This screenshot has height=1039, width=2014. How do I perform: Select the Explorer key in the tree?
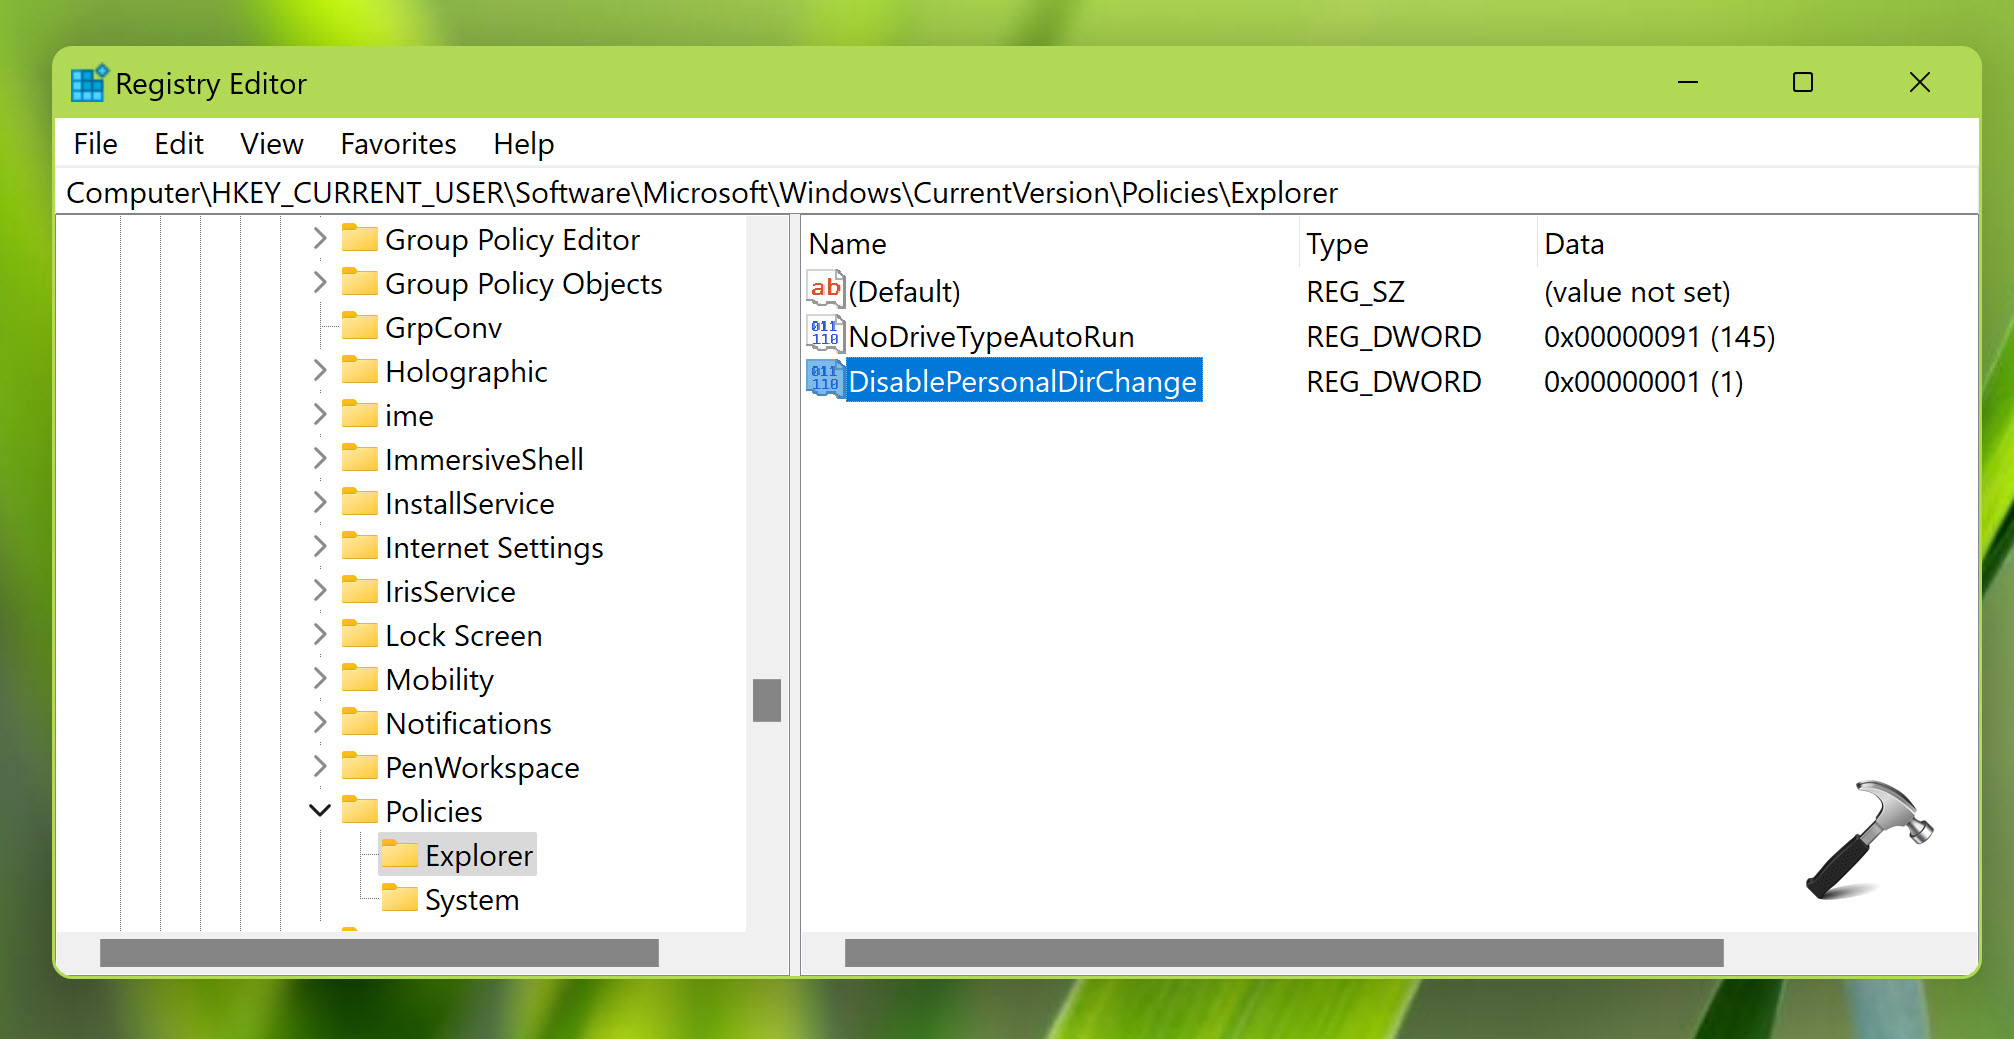pyautogui.click(x=478, y=855)
